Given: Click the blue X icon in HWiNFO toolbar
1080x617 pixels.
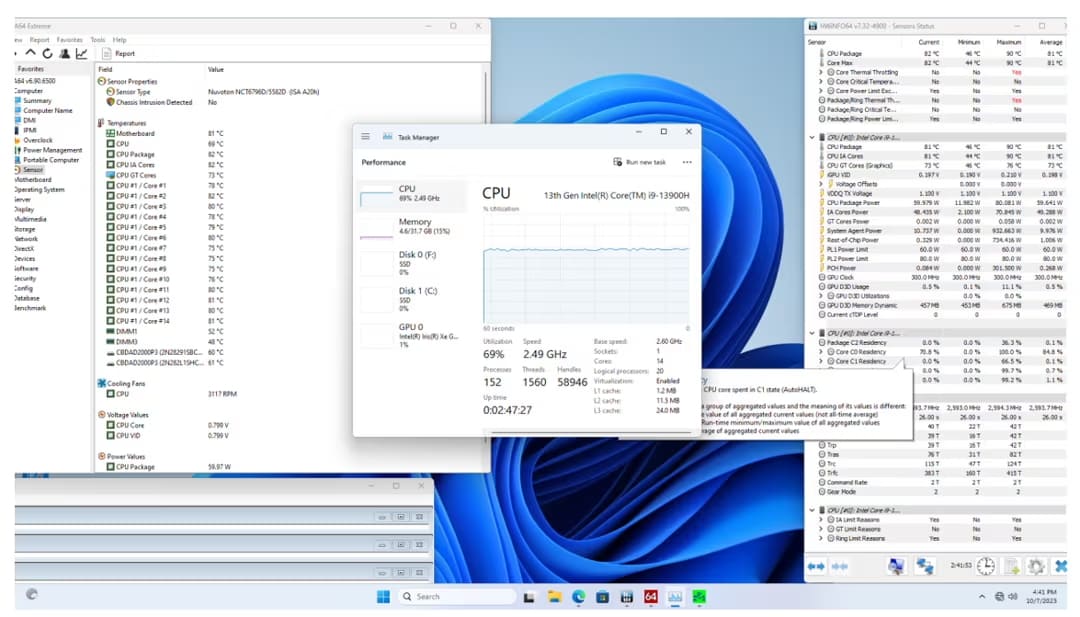Looking at the screenshot, I should coord(1061,566).
